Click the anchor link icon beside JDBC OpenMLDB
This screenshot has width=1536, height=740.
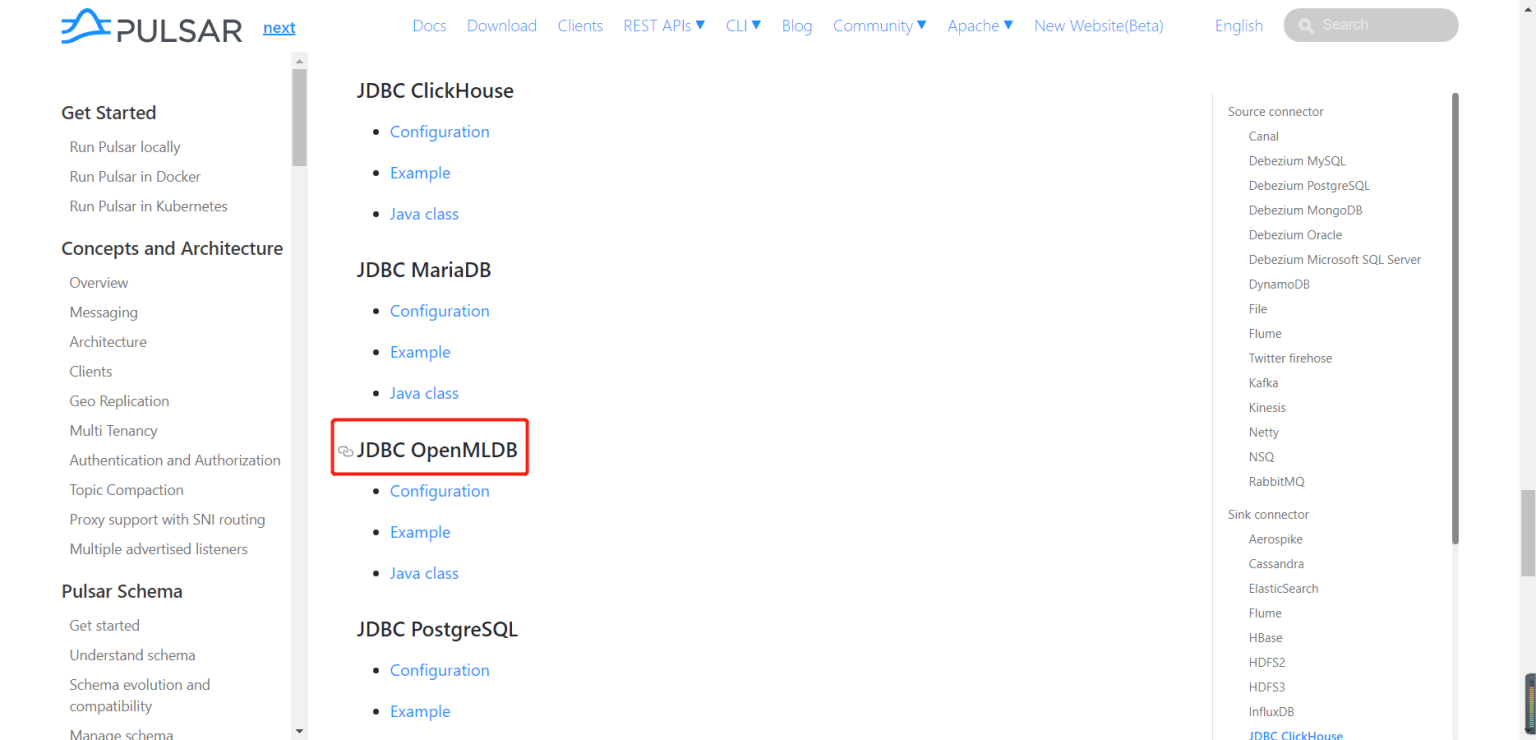point(346,451)
